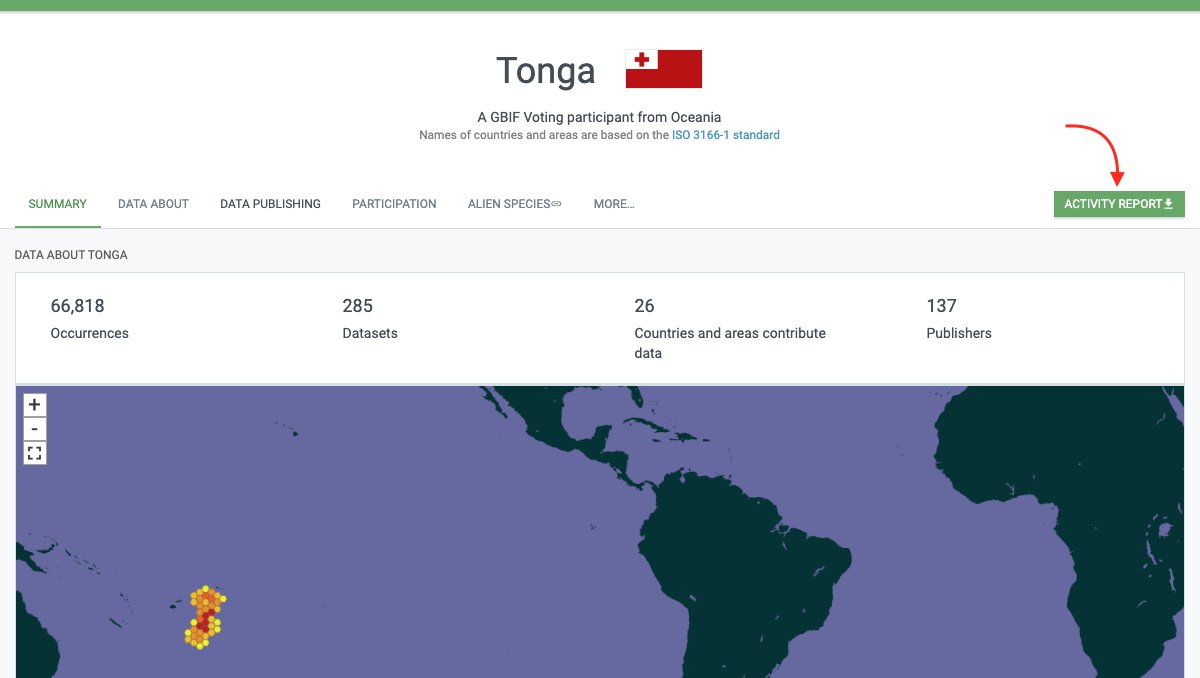Zoom out of the map with minus icon
Screen dimensions: 1200x678
(x=34, y=428)
